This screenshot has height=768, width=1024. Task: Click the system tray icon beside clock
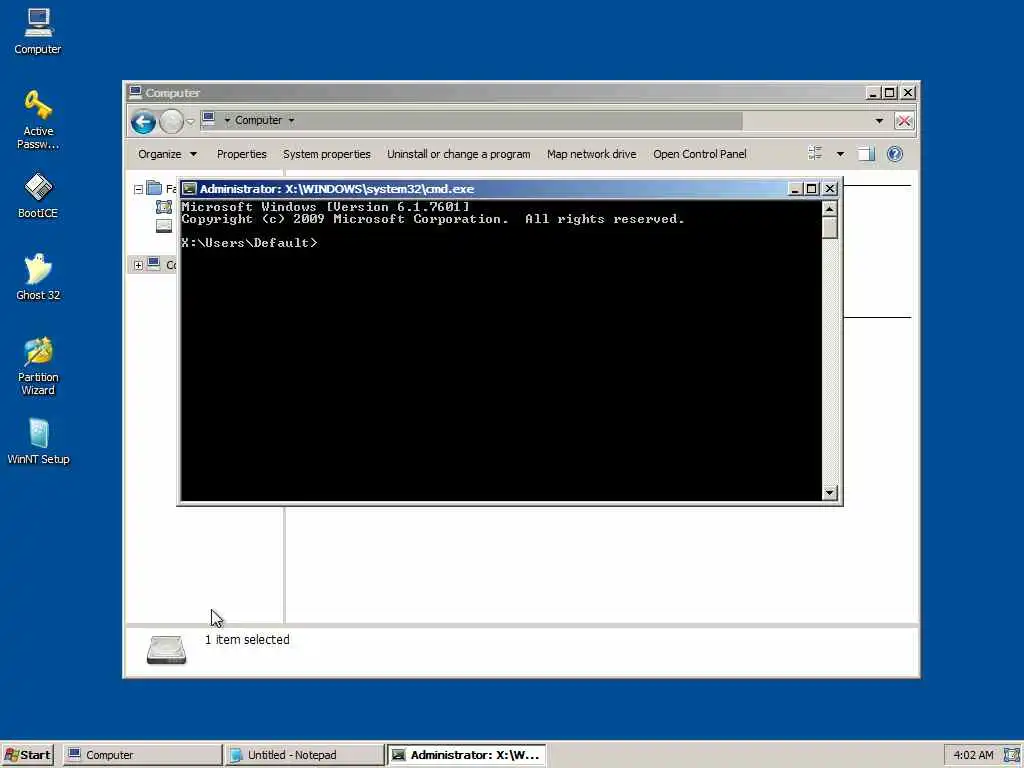click(x=1011, y=755)
